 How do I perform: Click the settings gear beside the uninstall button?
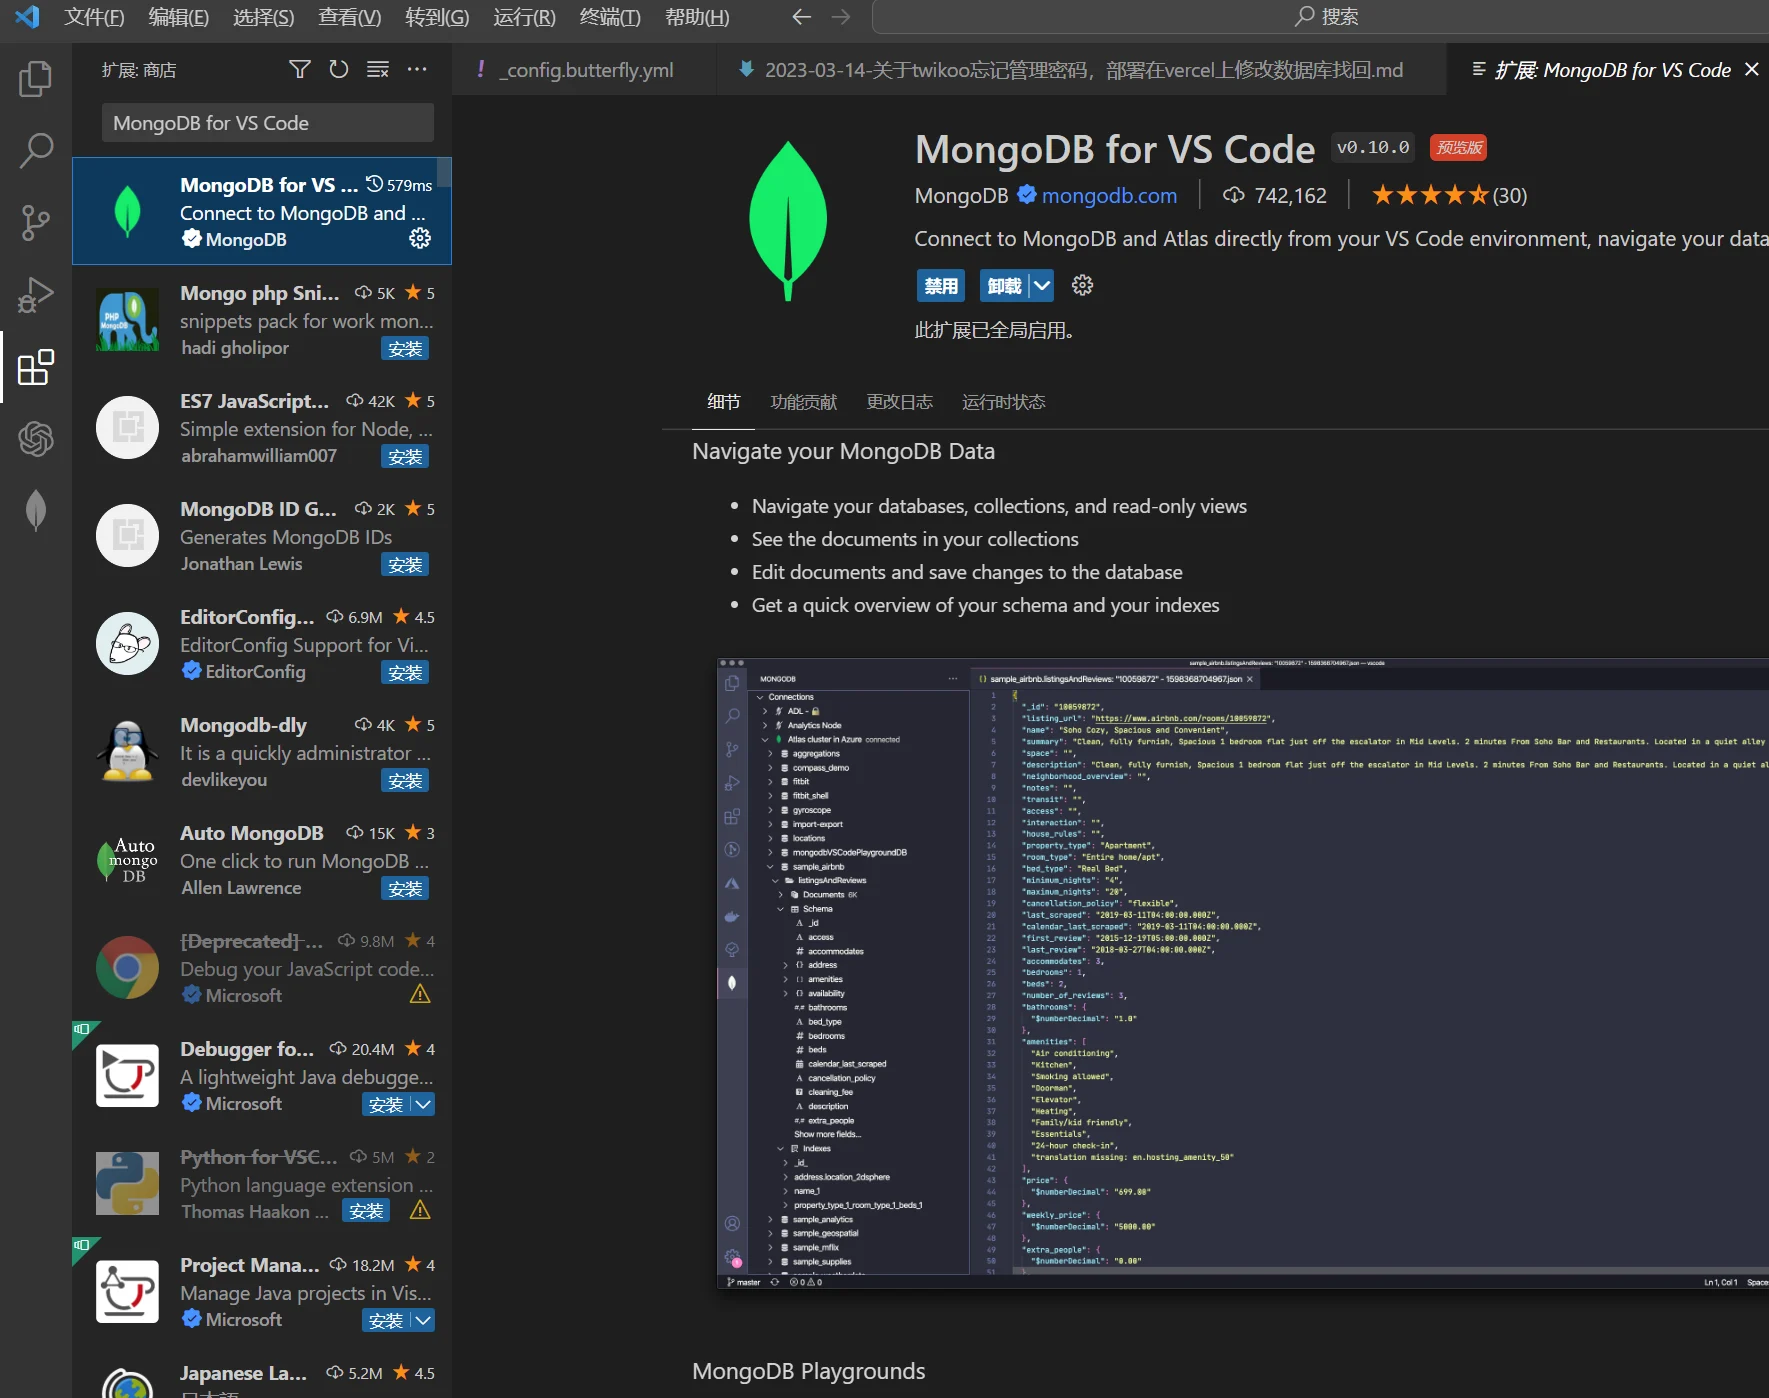1082,285
